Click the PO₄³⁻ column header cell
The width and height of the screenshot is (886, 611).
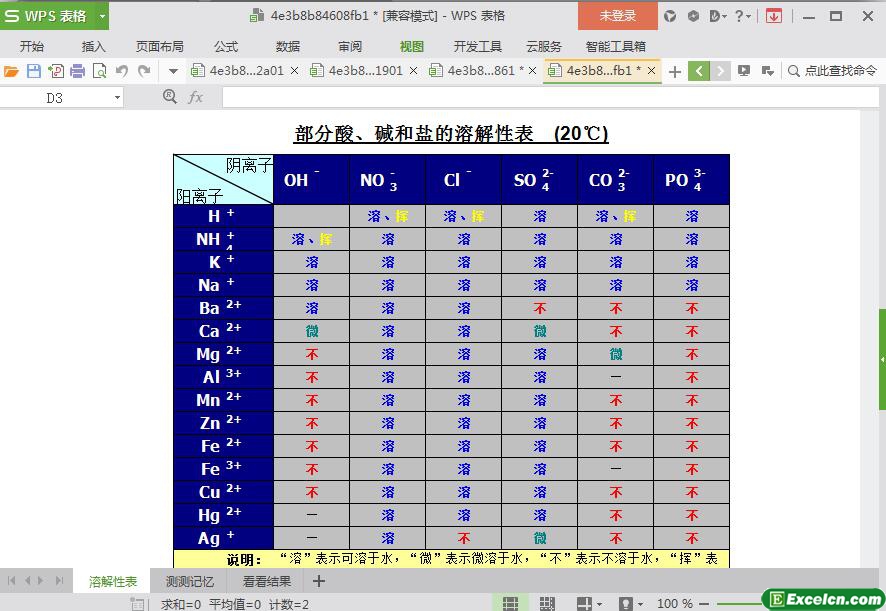[x=691, y=180]
